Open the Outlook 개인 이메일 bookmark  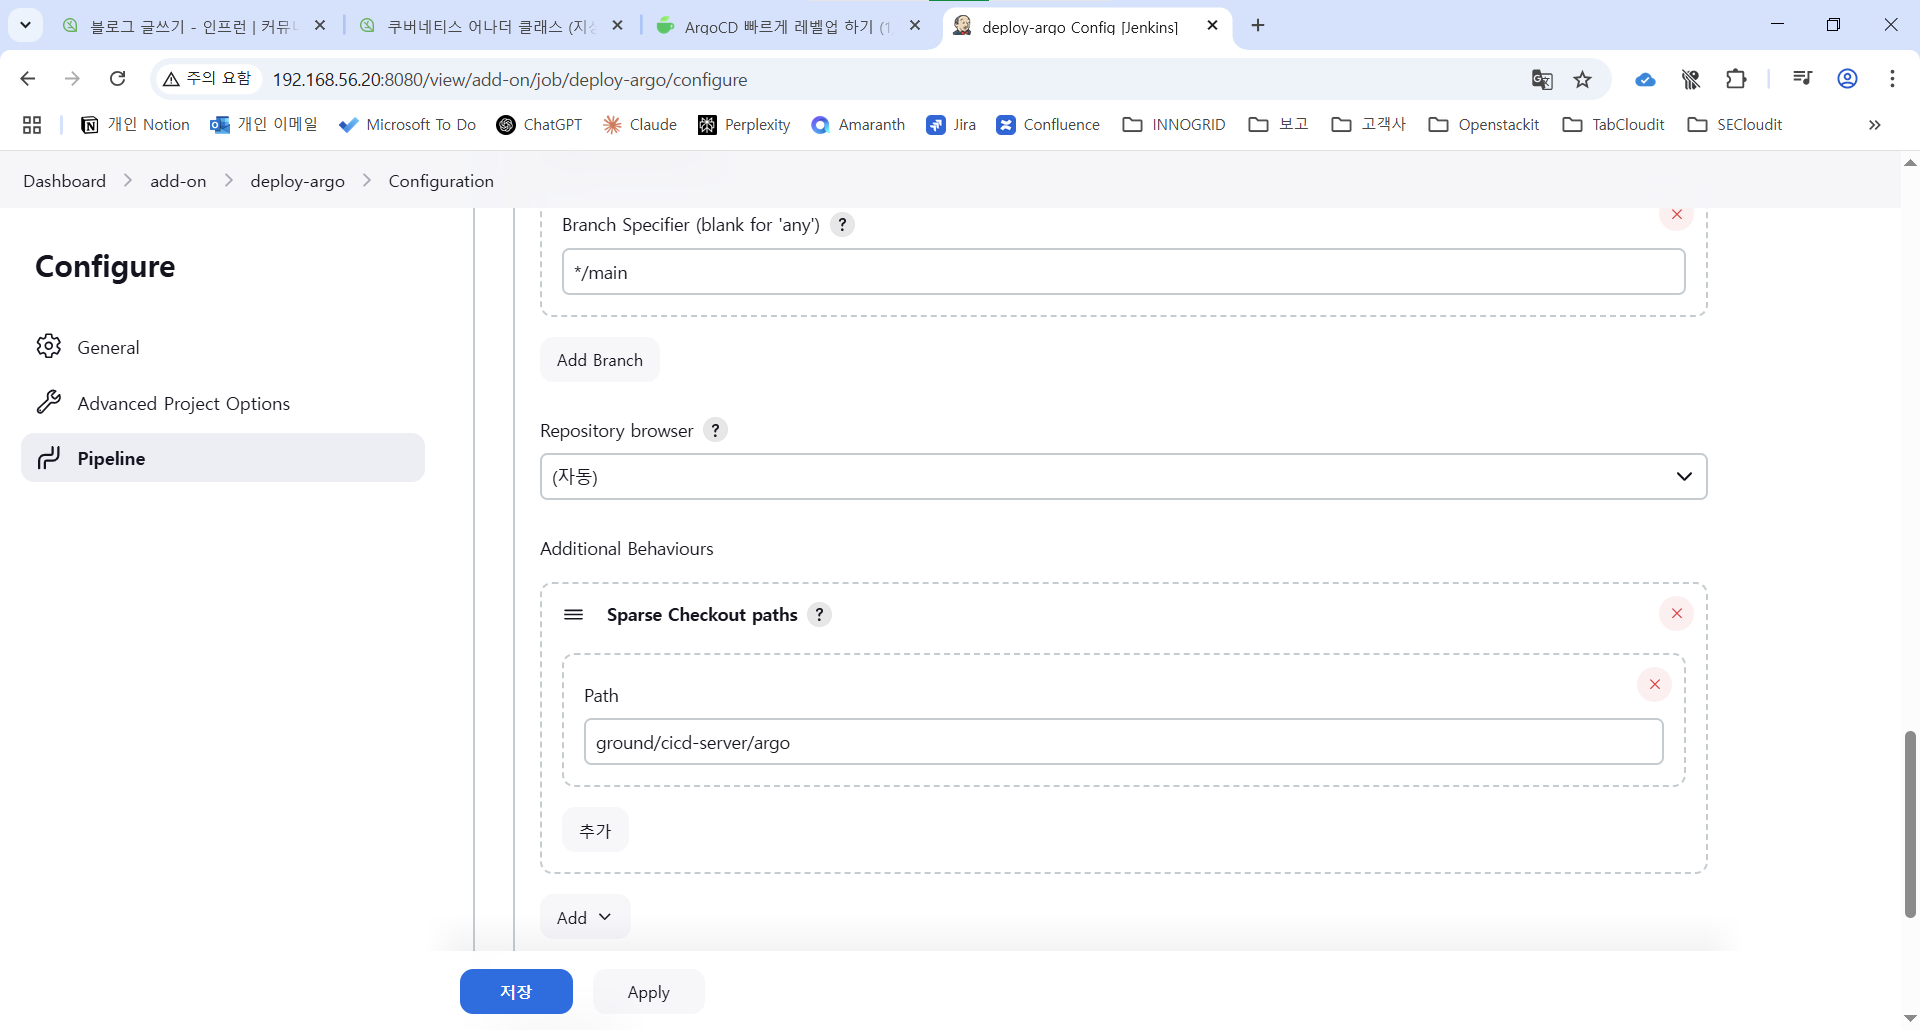pos(263,125)
